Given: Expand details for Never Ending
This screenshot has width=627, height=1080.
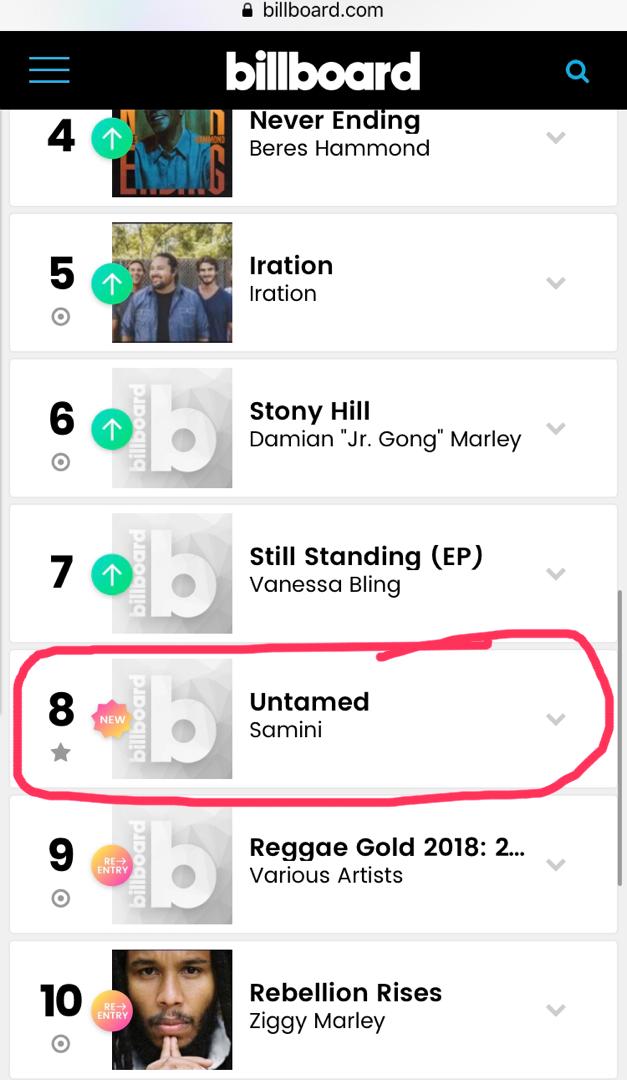Looking at the screenshot, I should pyautogui.click(x=556, y=138).
